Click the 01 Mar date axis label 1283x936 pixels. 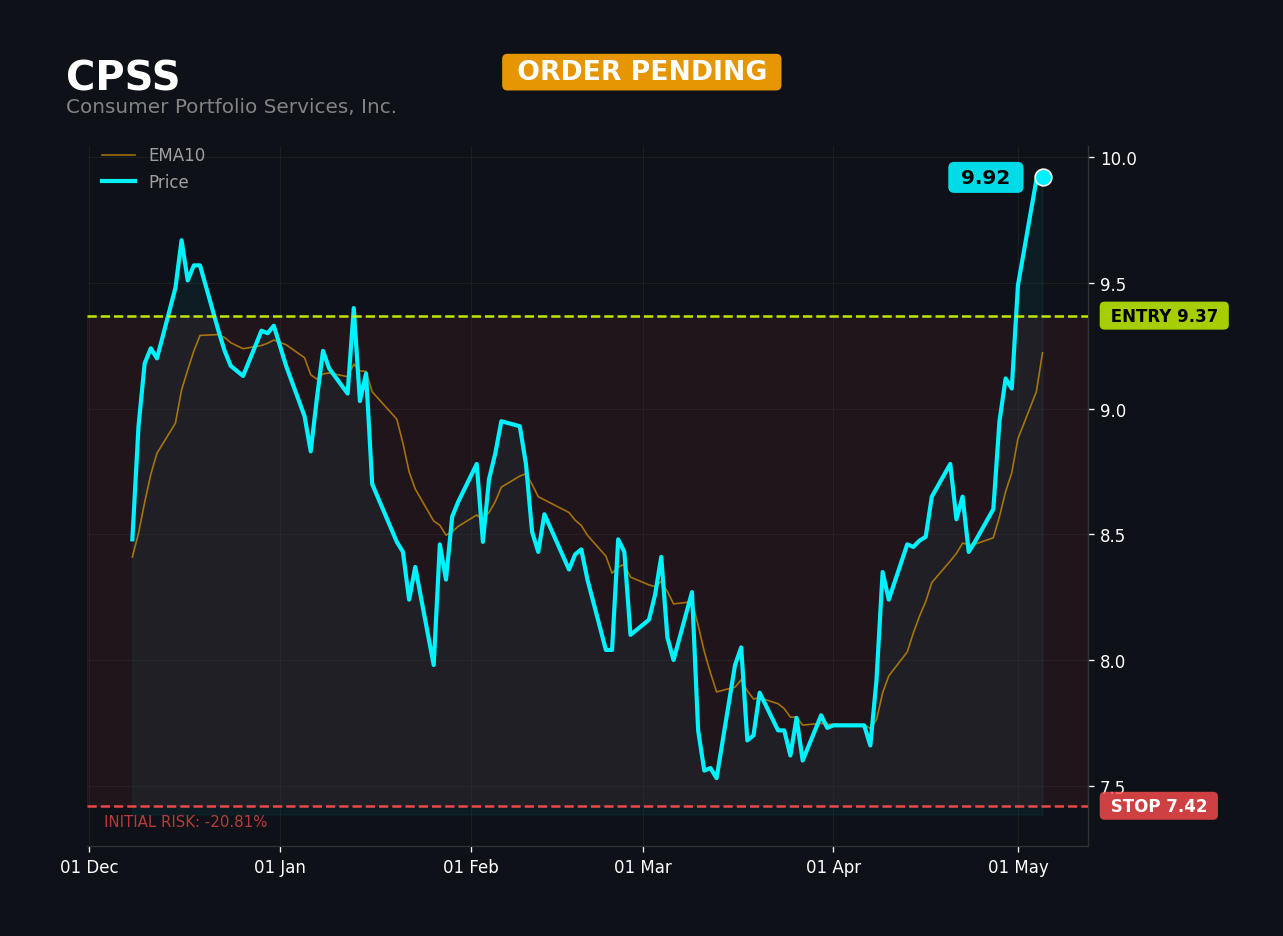tap(643, 867)
